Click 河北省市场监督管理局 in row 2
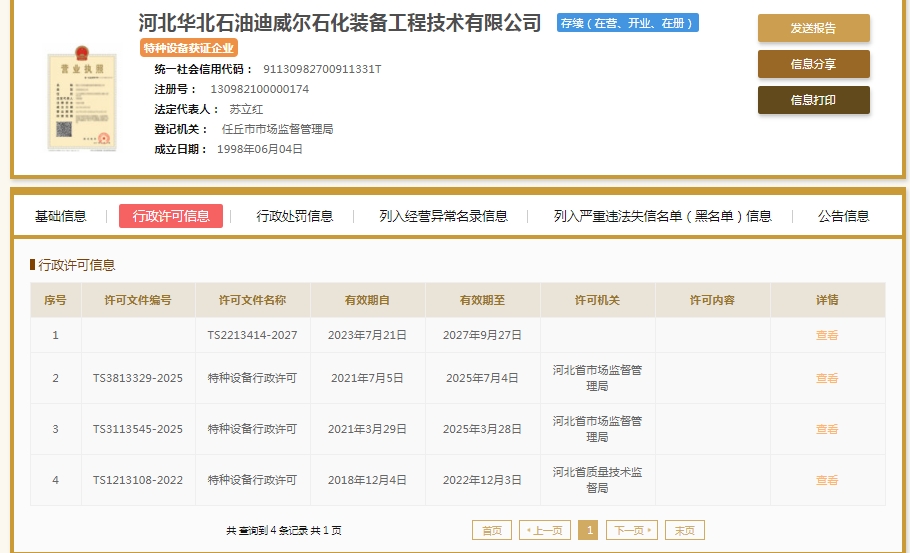 point(597,378)
